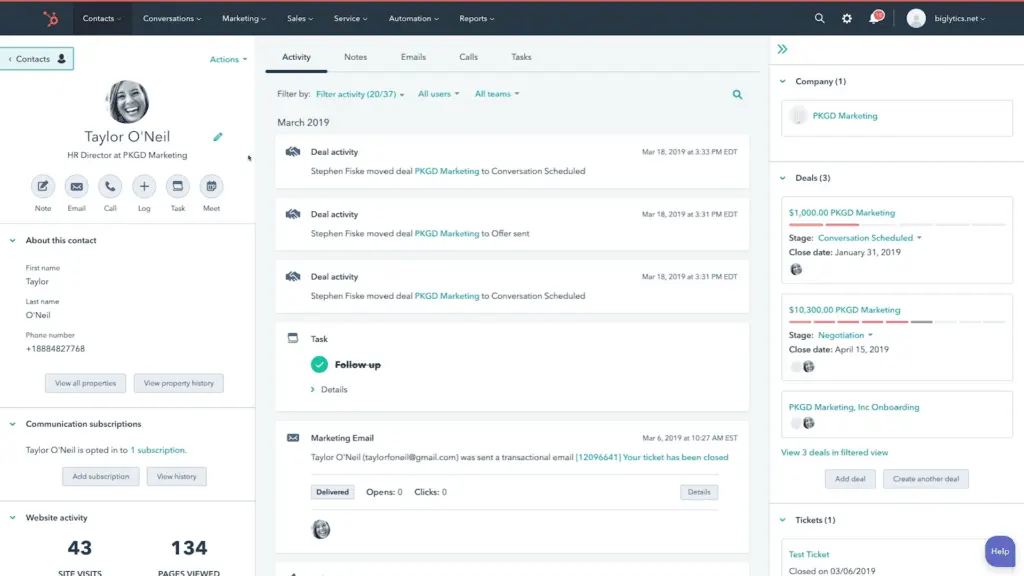1024x576 pixels.
Task: Click $1,000.00 deal stage progress bar
Action: pyautogui.click(x=896, y=225)
